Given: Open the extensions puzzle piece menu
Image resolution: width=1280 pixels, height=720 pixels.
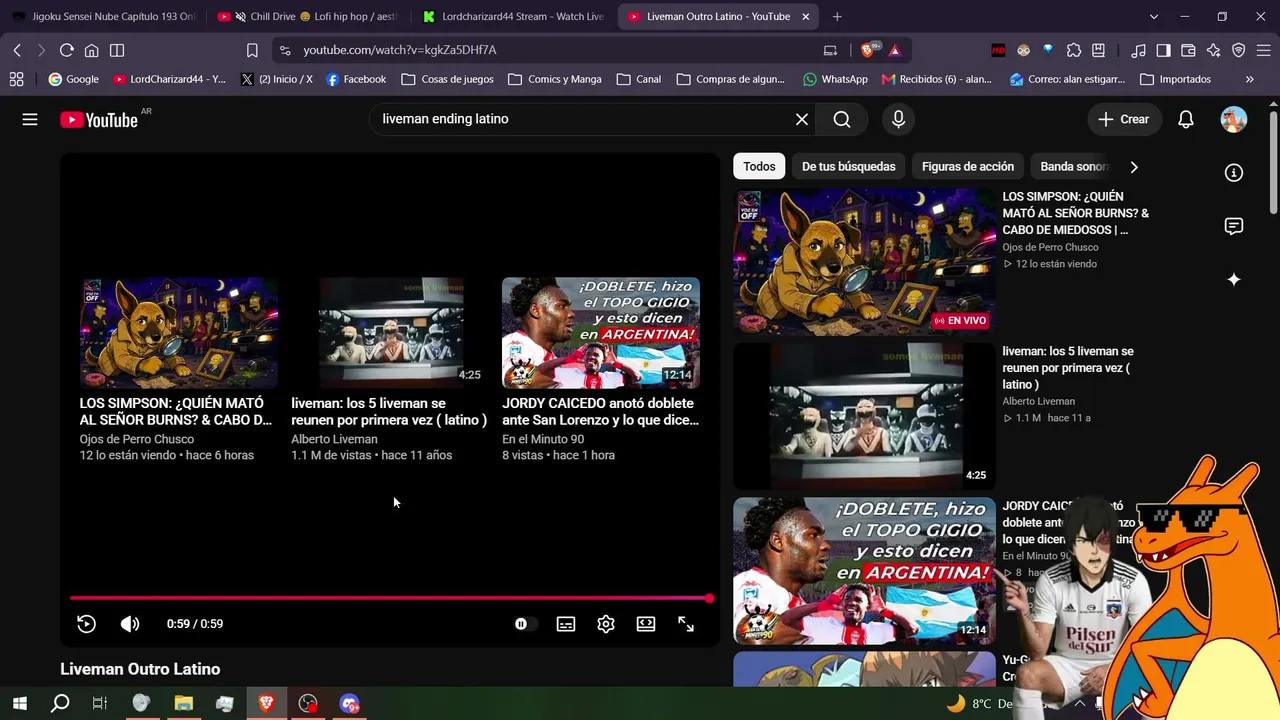Looking at the screenshot, I should click(1074, 50).
